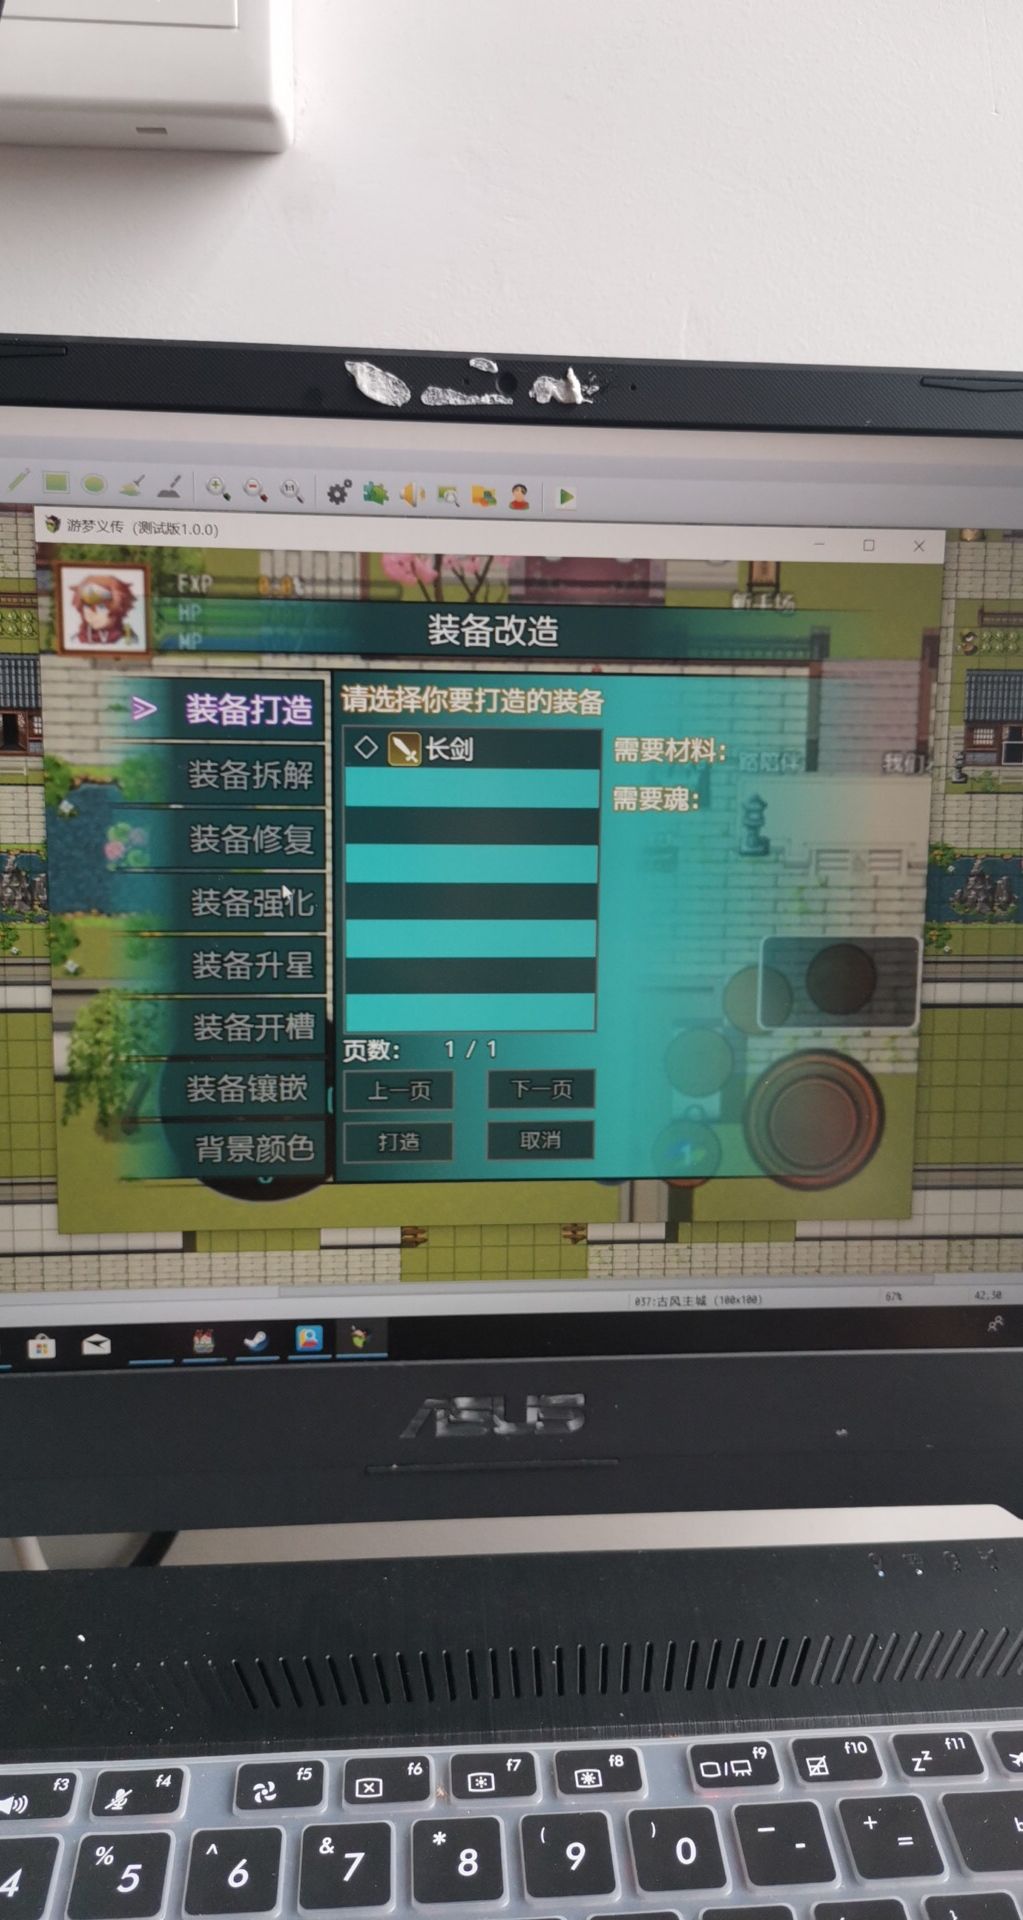The height and width of the screenshot is (1920, 1023).
Task: Open the Resource Manager icon
Action: tap(484, 496)
